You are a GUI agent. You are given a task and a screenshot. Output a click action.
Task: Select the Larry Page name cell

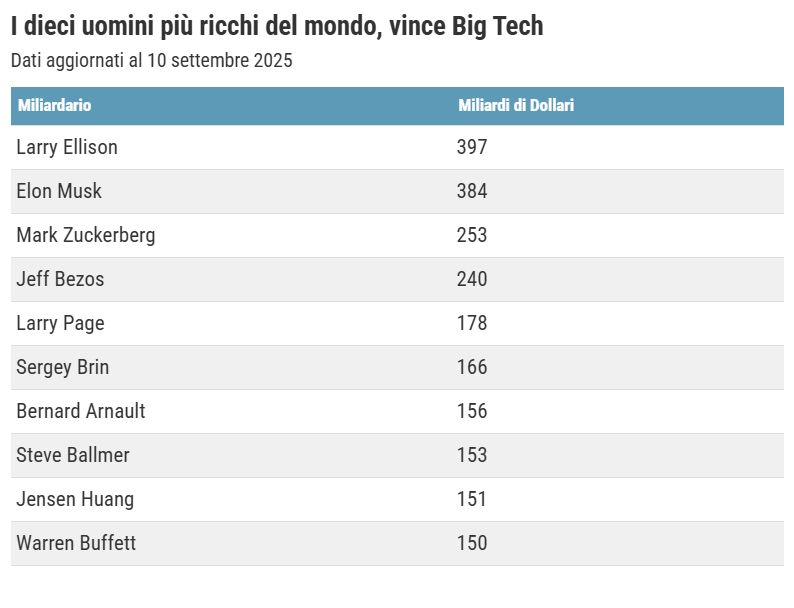coord(60,323)
